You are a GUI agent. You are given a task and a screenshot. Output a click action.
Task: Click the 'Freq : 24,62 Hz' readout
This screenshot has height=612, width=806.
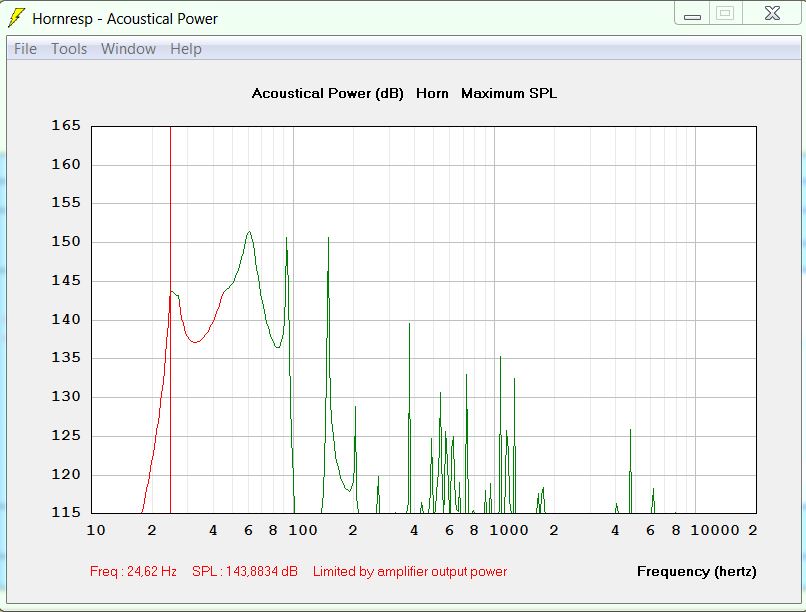pyautogui.click(x=133, y=571)
